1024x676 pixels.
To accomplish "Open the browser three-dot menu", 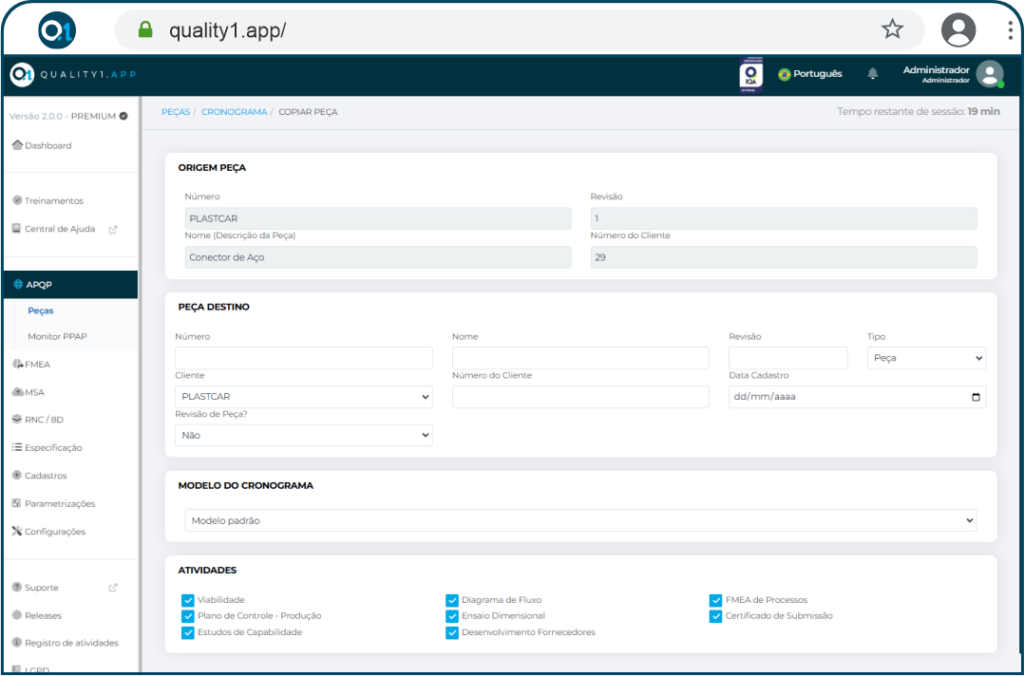I will 1010,30.
